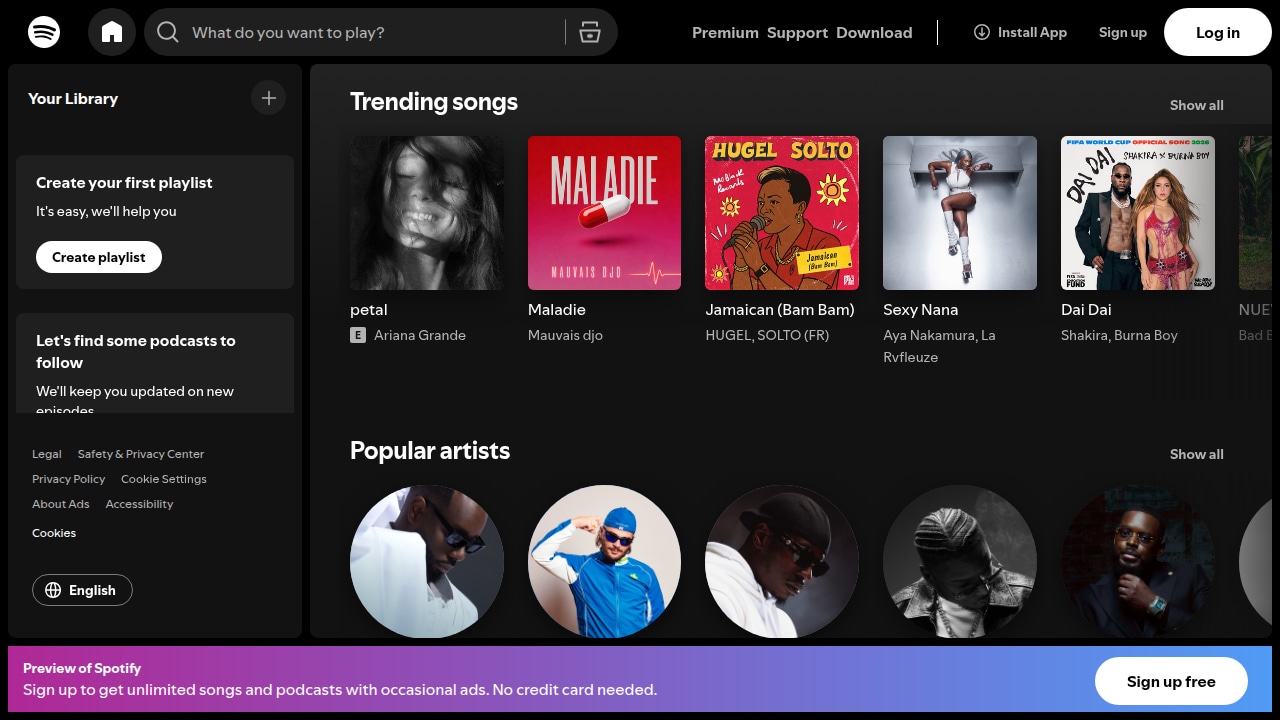Open the Jamaican (Bam Bam) cover art
This screenshot has height=720, width=1280.
coord(782,213)
